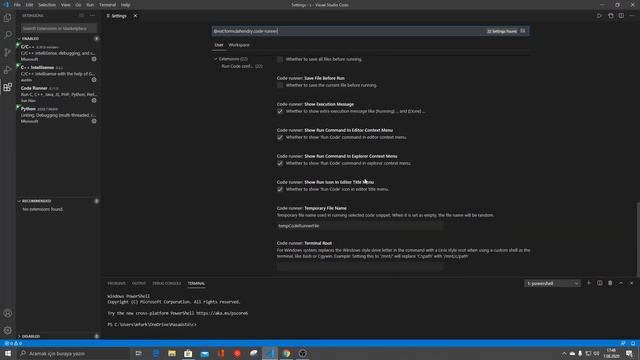
Task: Toggle Show Execution Message checkbox
Action: (280, 111)
